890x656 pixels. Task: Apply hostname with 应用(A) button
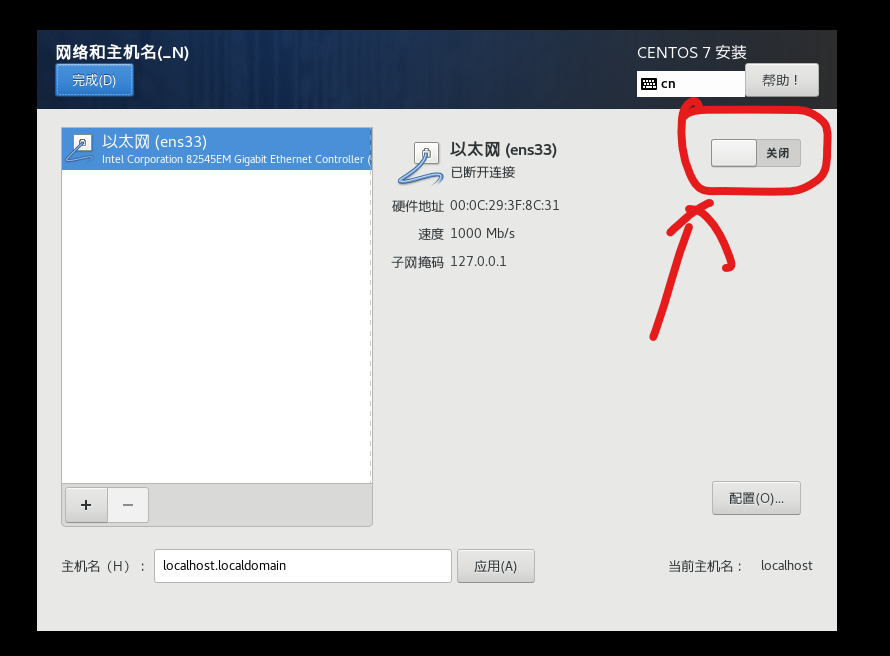click(x=496, y=566)
